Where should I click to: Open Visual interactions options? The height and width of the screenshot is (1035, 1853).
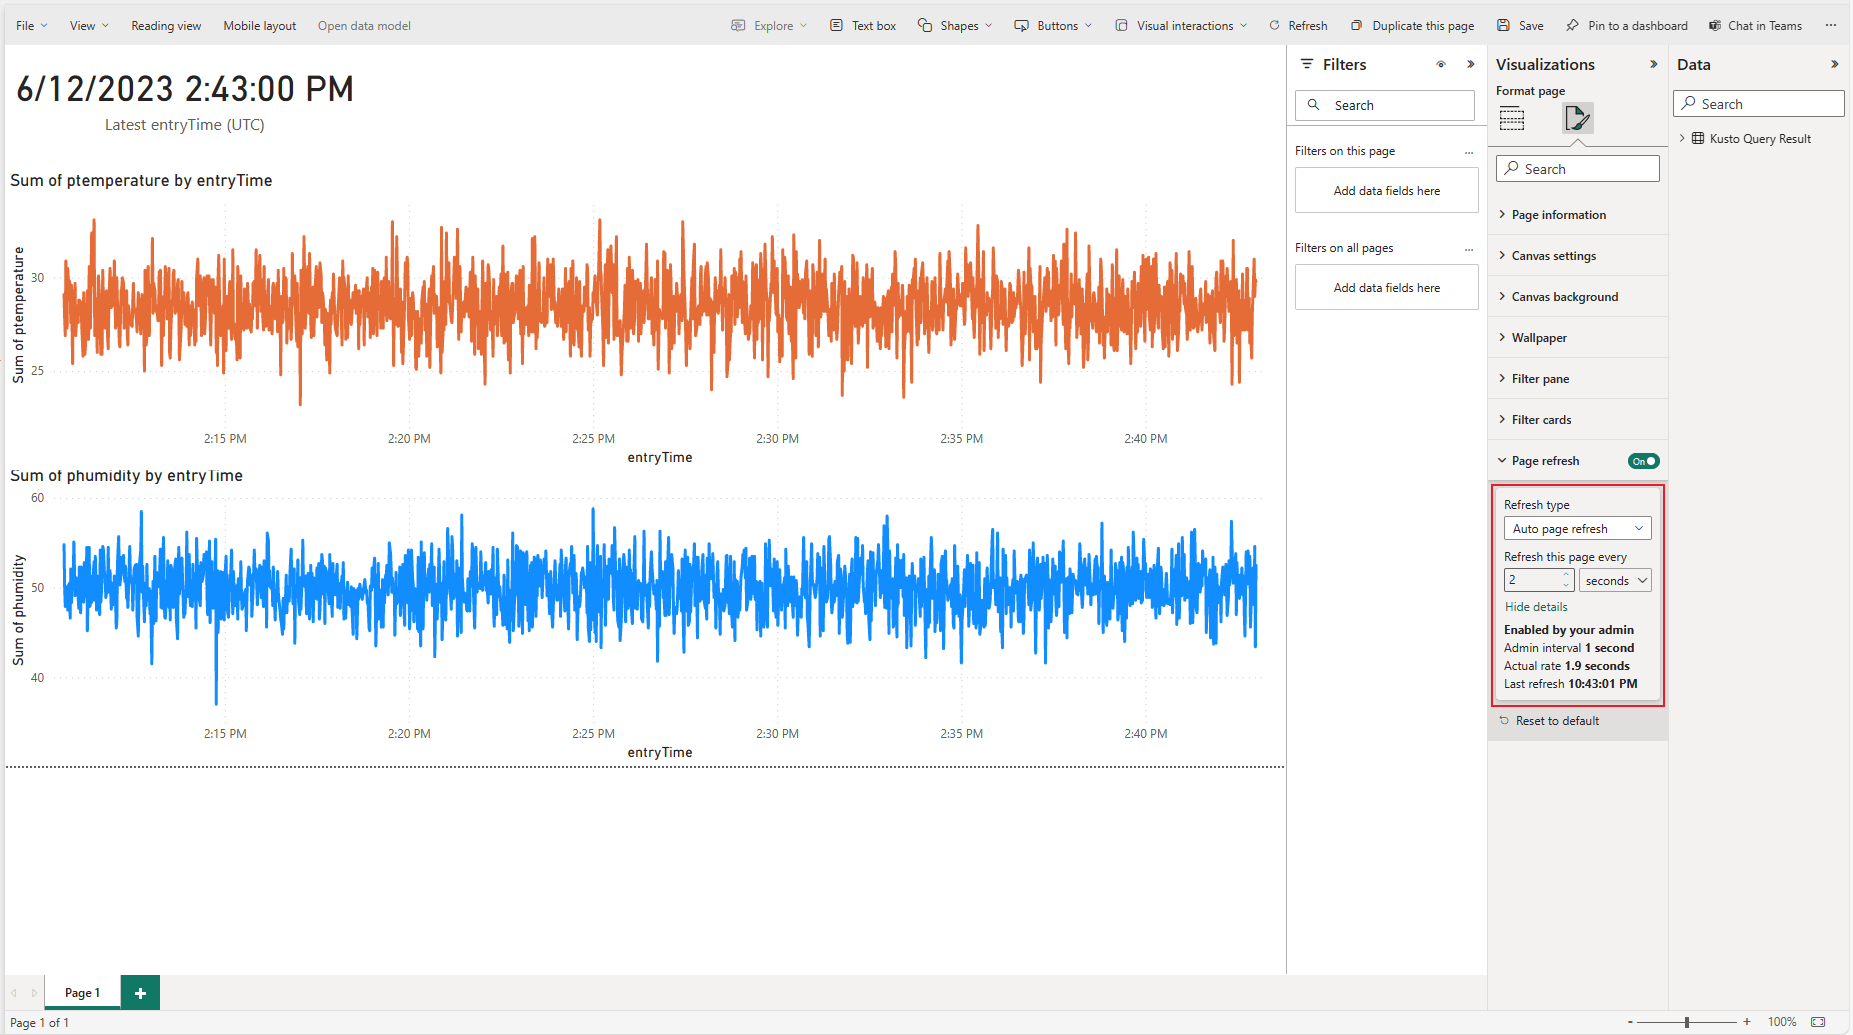pos(1181,26)
